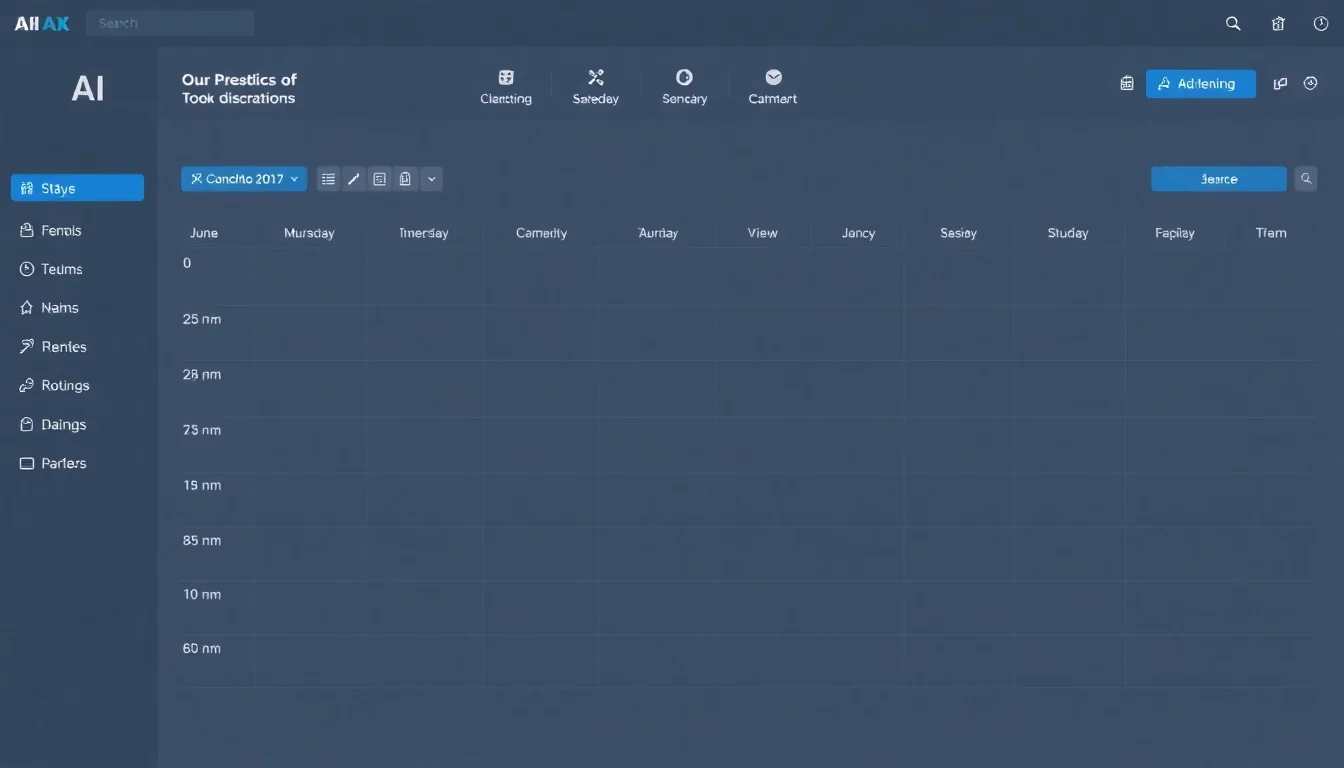Viewport: 1344px width, 768px height.
Task: Switch to the Camtart tab
Action: (773, 87)
